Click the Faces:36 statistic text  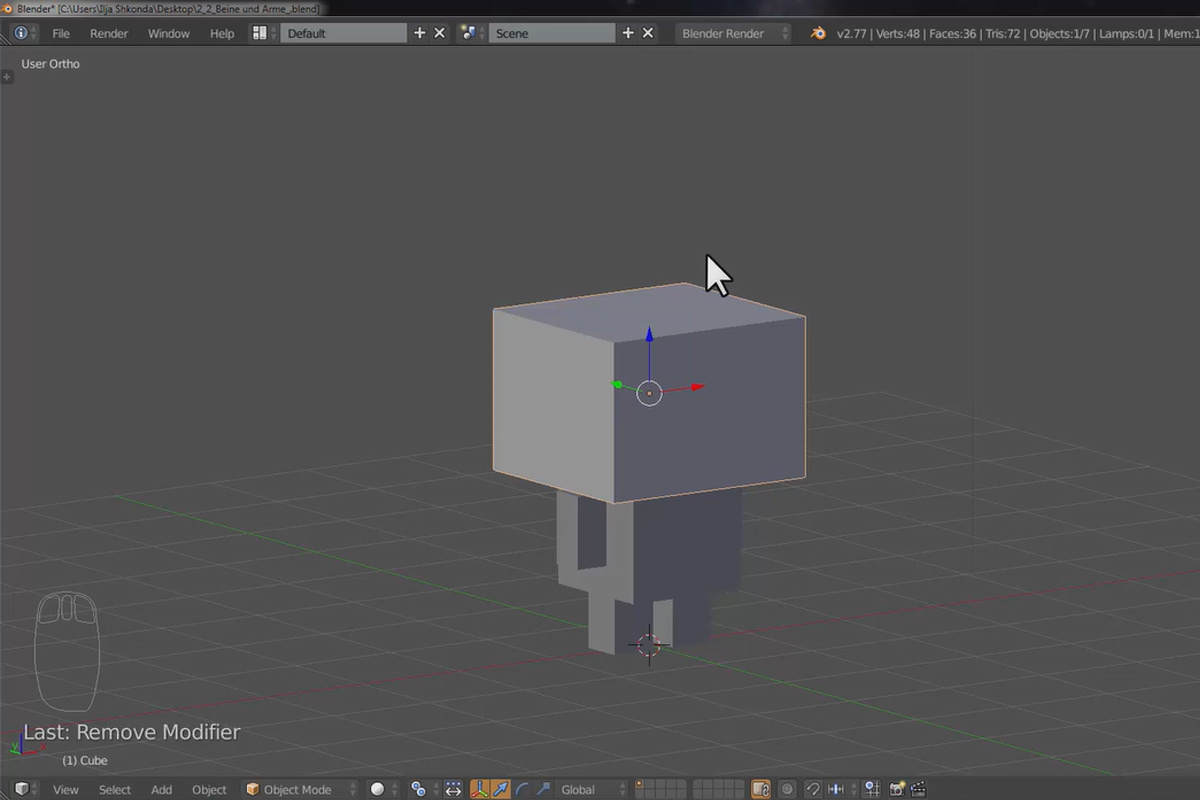click(954, 33)
